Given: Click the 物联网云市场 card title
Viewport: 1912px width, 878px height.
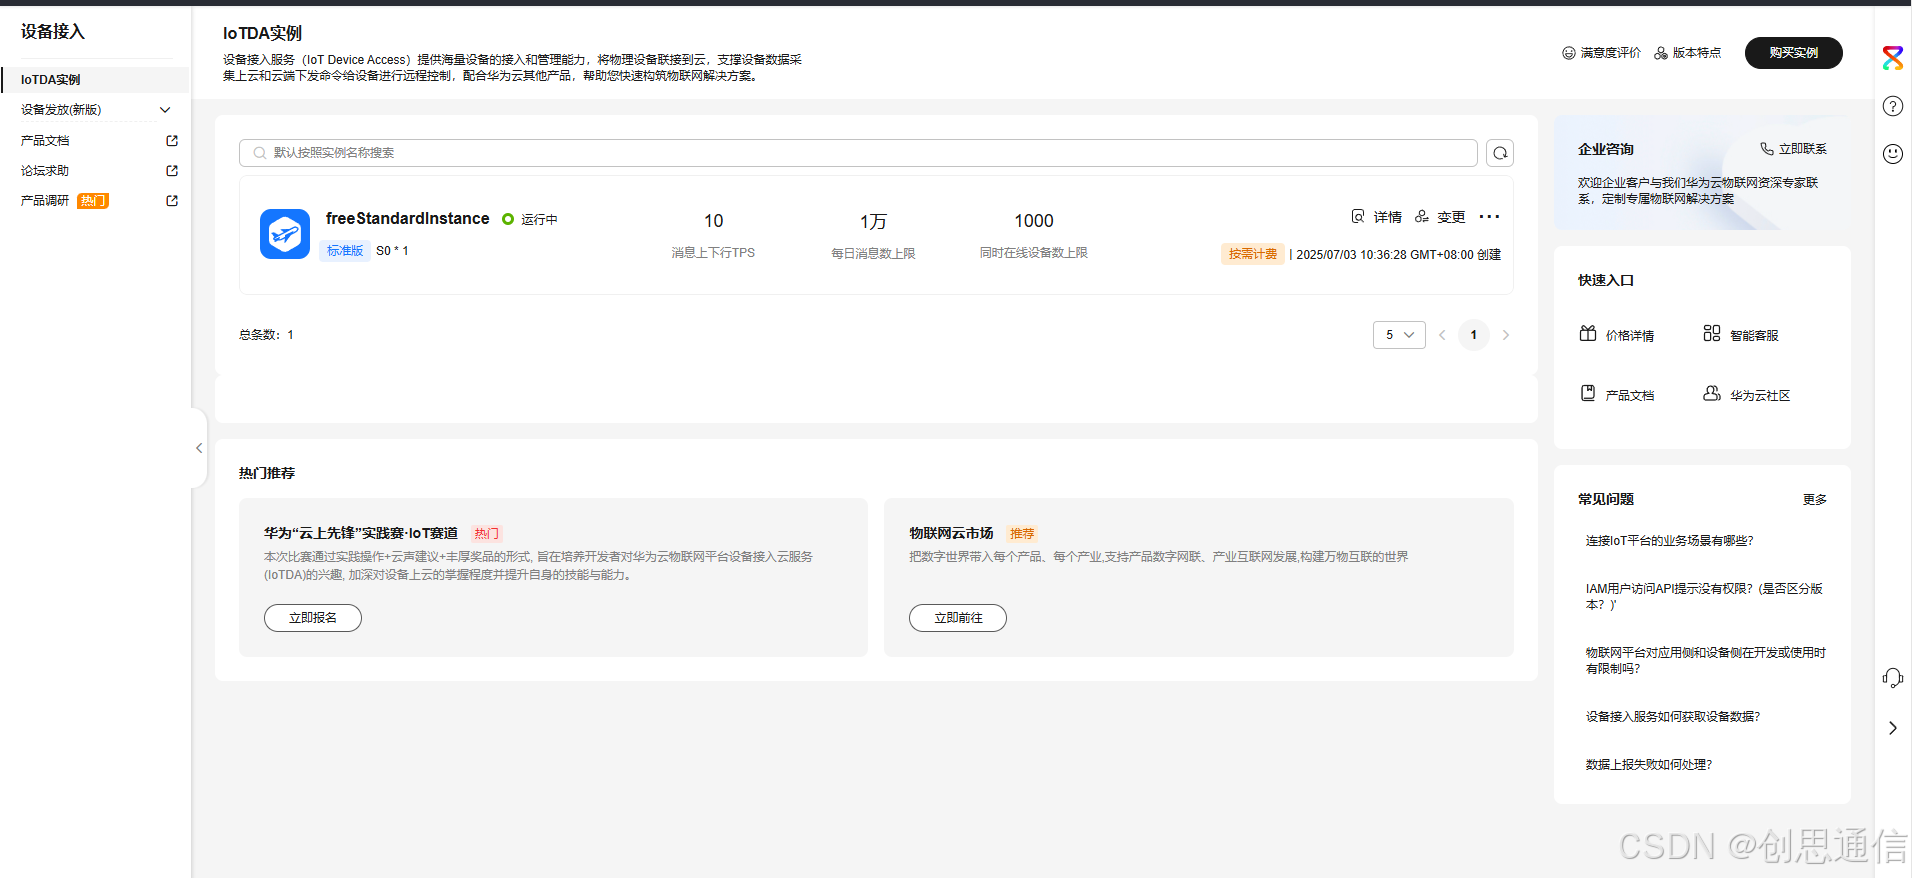Looking at the screenshot, I should 951,534.
